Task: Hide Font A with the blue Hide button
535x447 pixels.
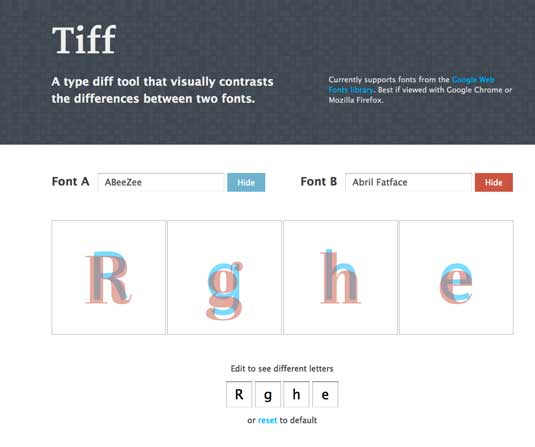Action: coord(246,182)
